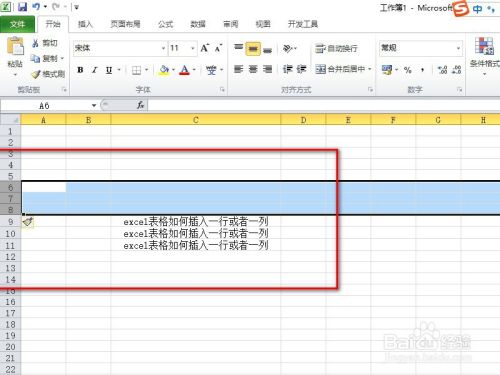Viewport: 500px width, 375px height.
Task: Click Conditional Formatting (条件格式) icon
Action: point(484,46)
